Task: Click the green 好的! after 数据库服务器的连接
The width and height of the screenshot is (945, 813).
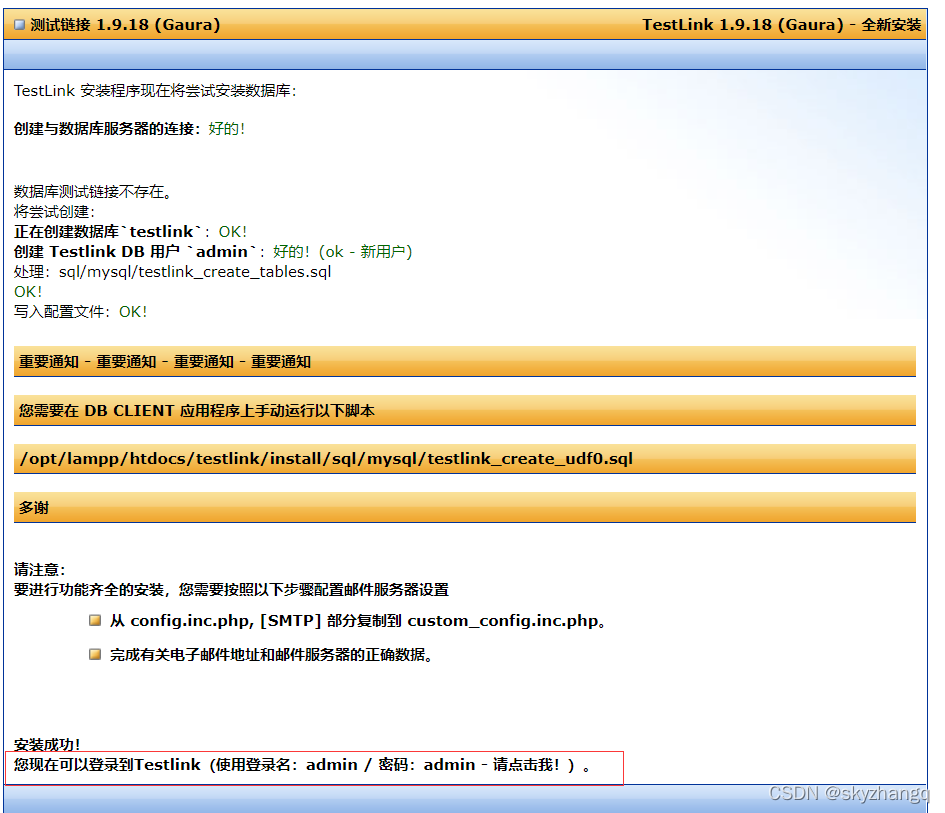Action: (227, 128)
